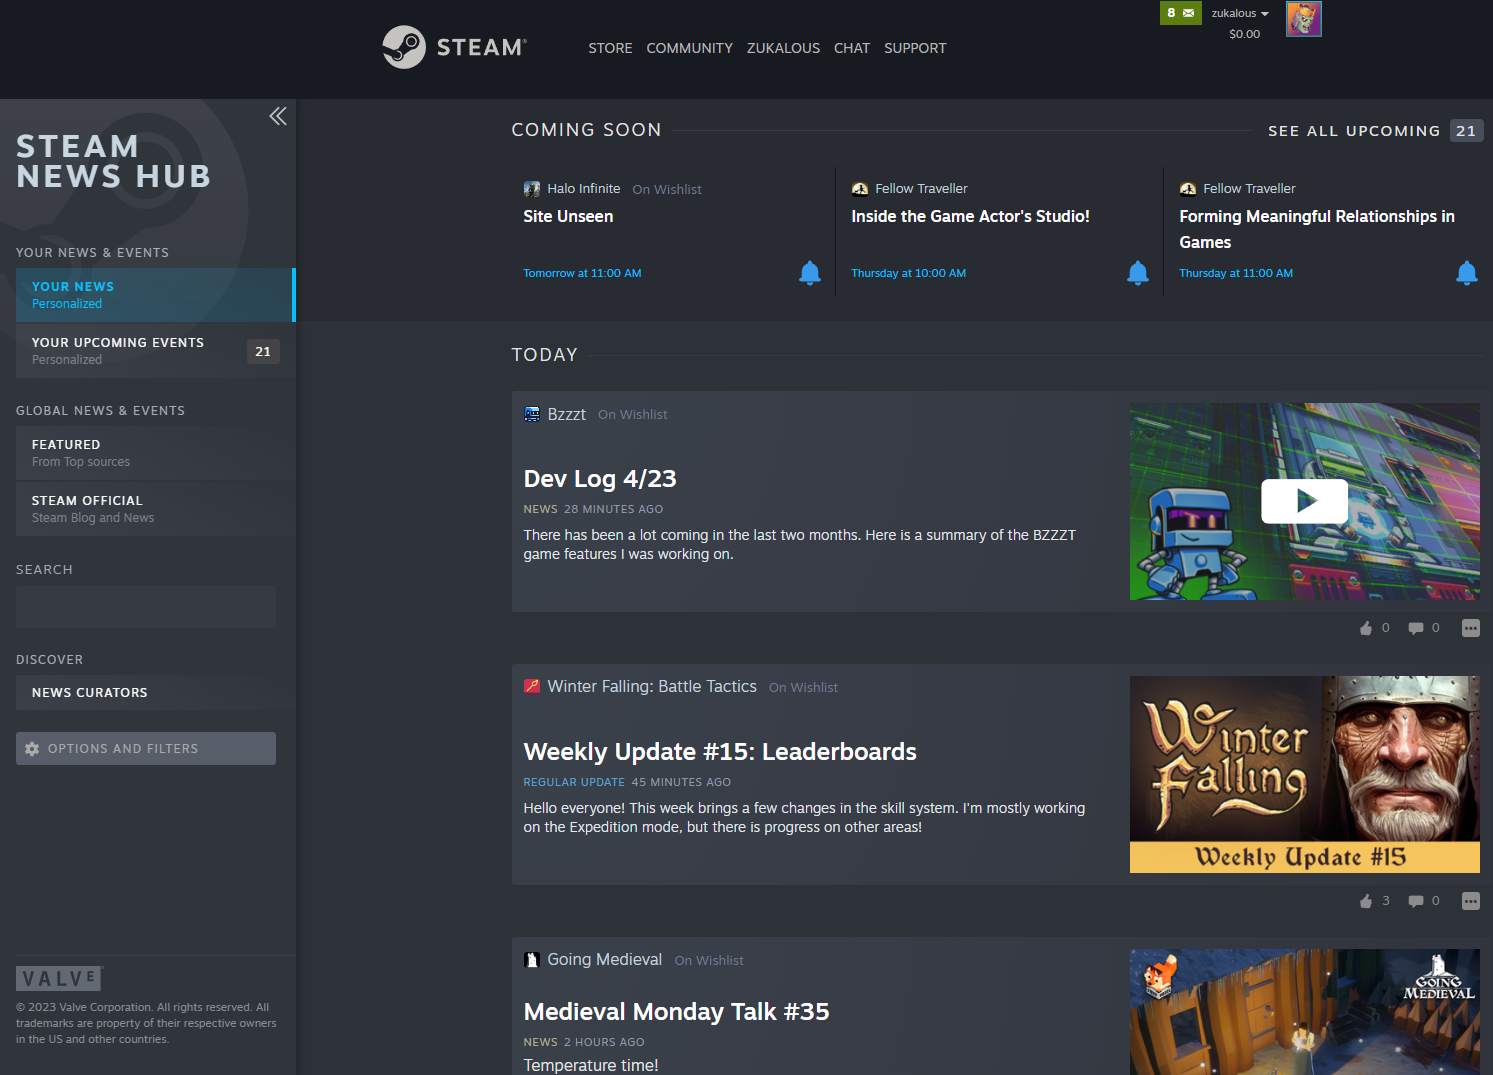Click the news search field
1493x1075 pixels.
click(x=146, y=607)
